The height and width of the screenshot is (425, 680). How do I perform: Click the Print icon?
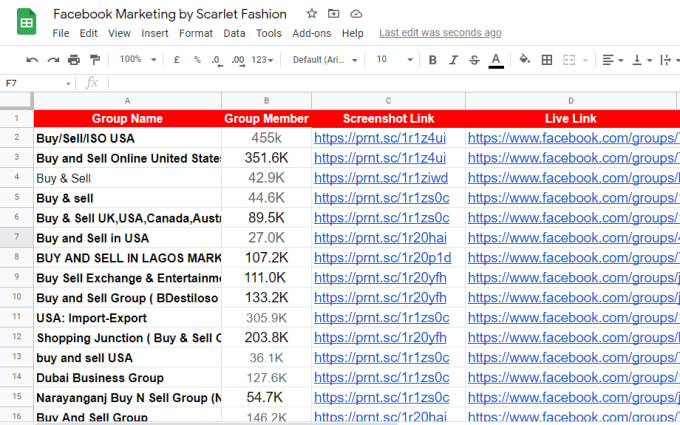point(74,60)
